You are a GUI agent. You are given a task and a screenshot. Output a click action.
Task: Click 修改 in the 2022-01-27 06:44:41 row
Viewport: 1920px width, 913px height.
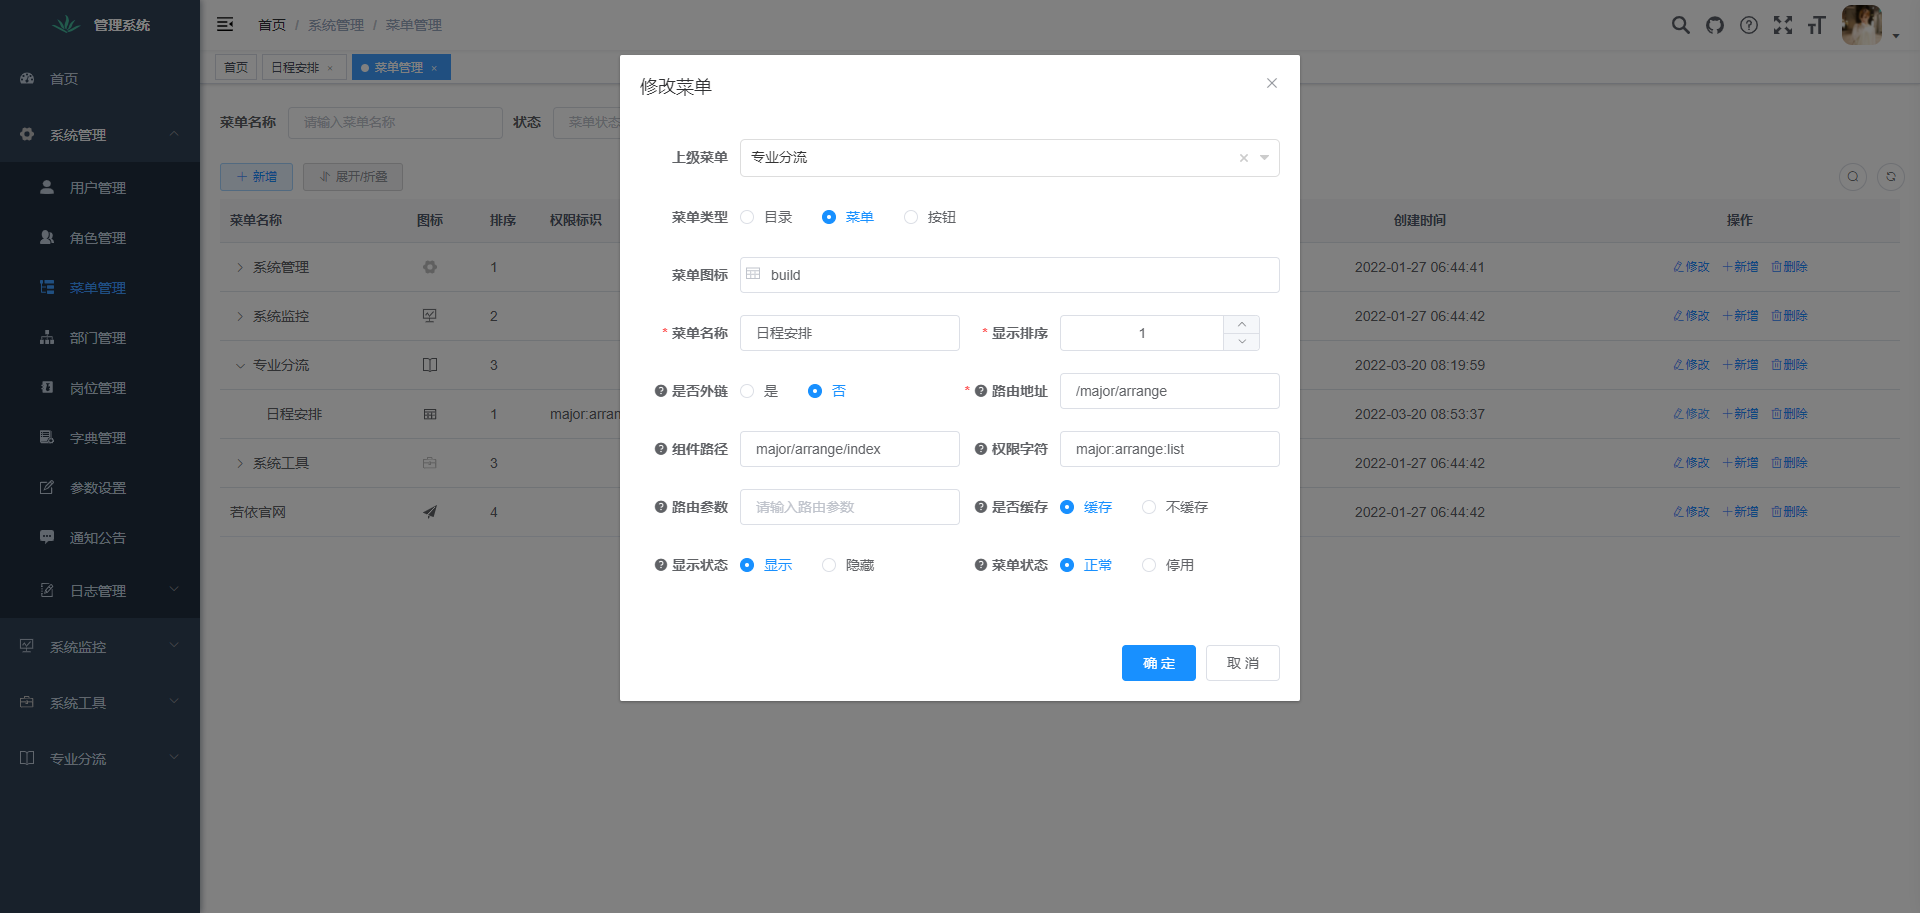[x=1691, y=267]
